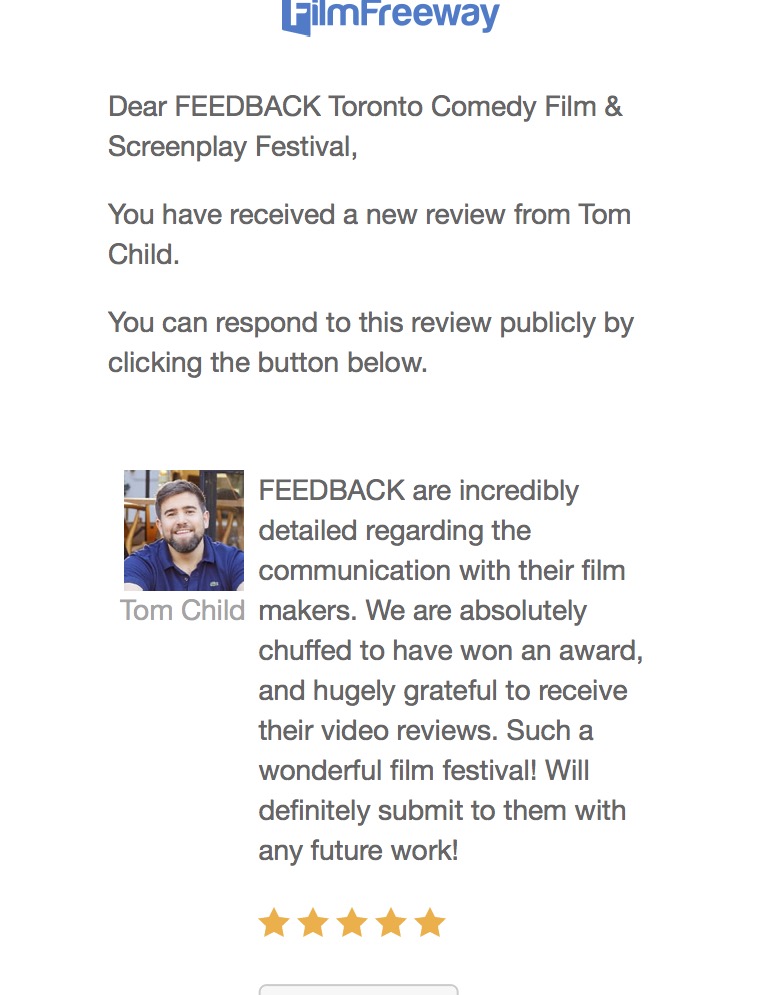Click 'Screenplay Festival,' in the greeting
This screenshot has width=774, height=995.
[x=232, y=146]
